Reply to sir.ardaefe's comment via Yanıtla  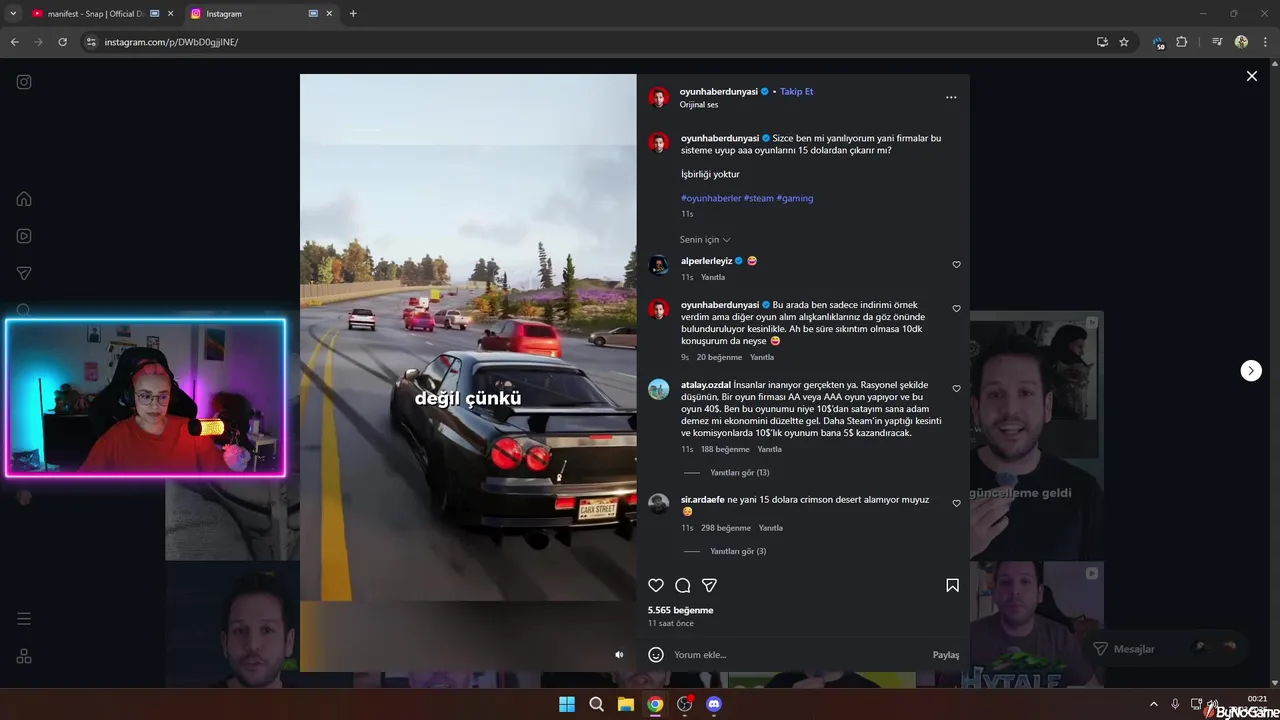771,528
